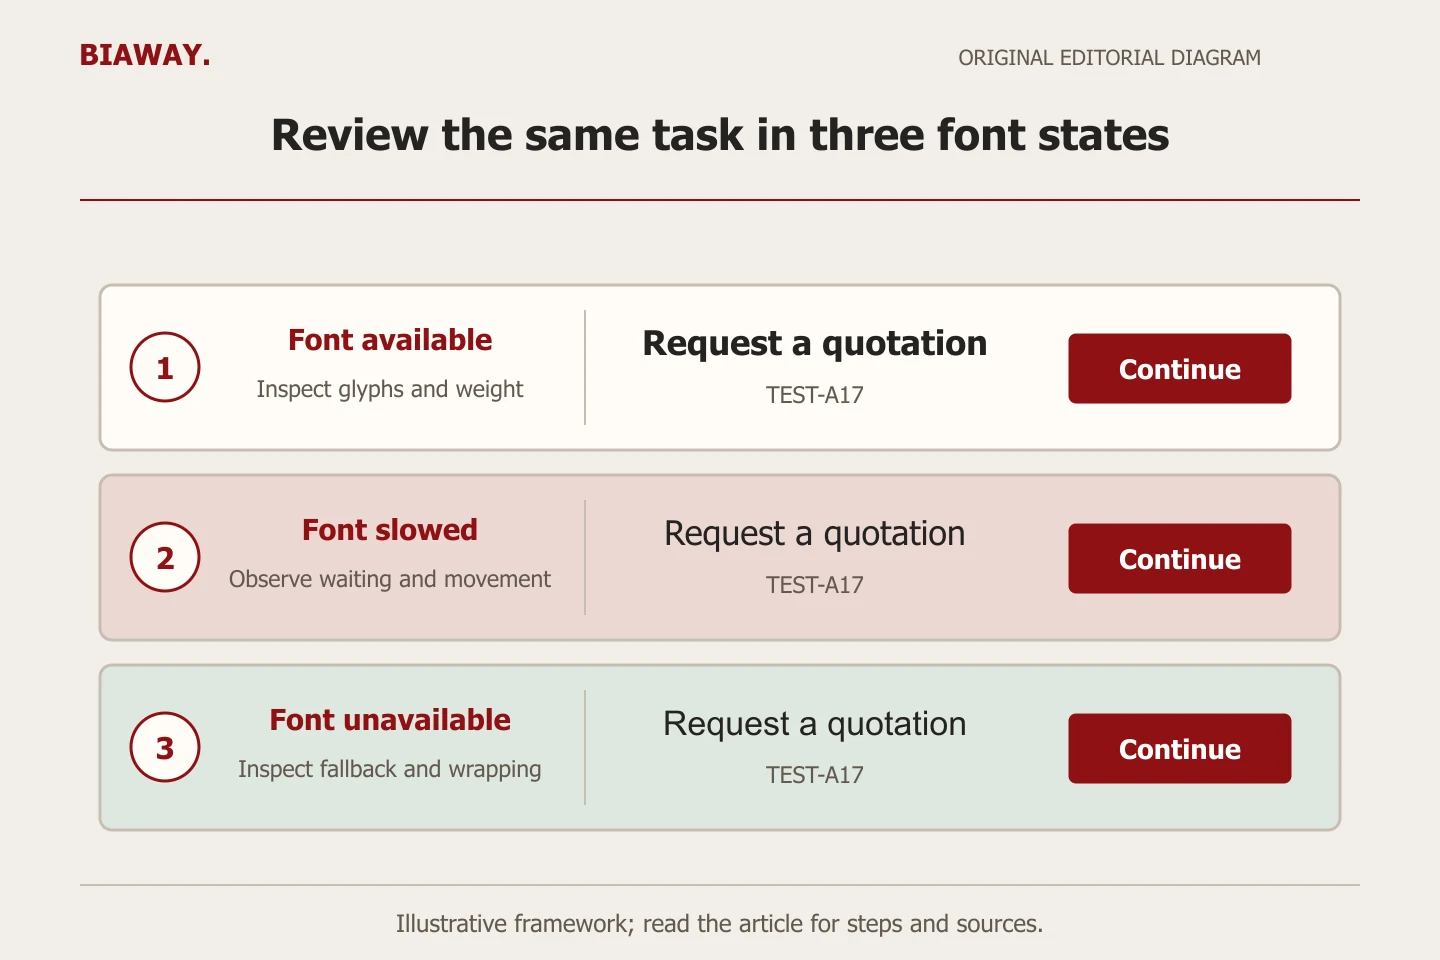Image resolution: width=1440 pixels, height=960 pixels.
Task: Click TEST-A17 in the Font unavailable row
Action: [815, 775]
